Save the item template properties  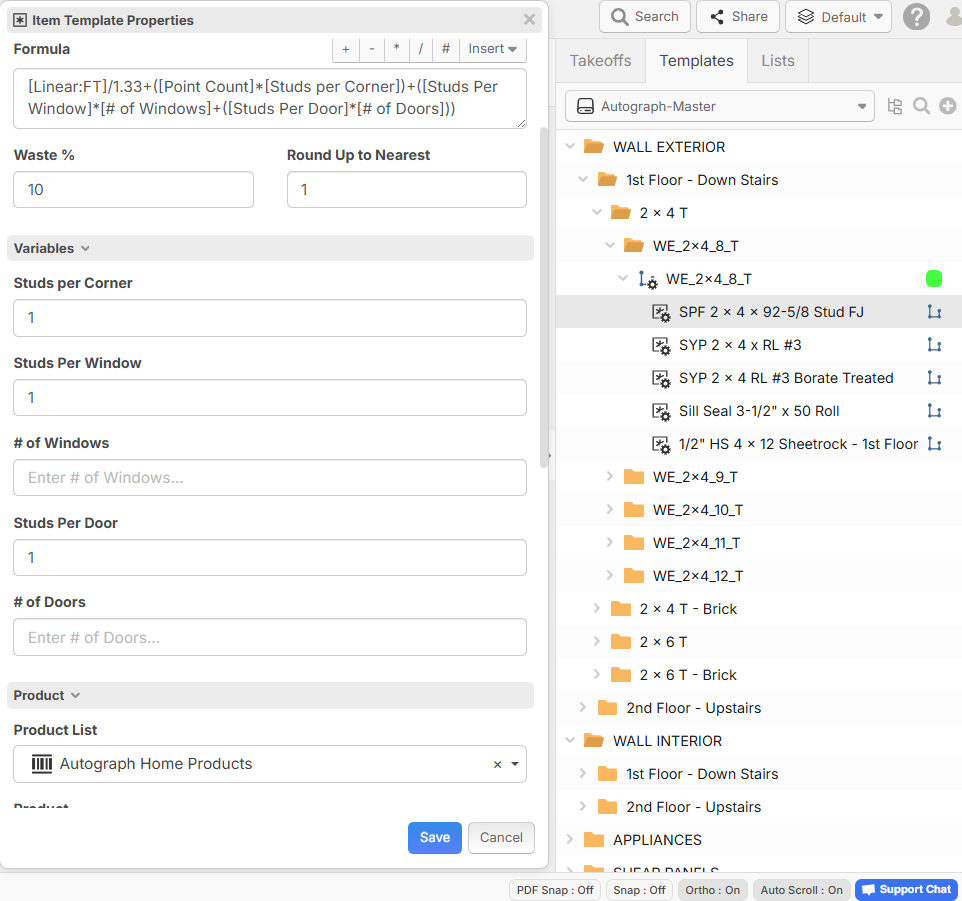434,838
